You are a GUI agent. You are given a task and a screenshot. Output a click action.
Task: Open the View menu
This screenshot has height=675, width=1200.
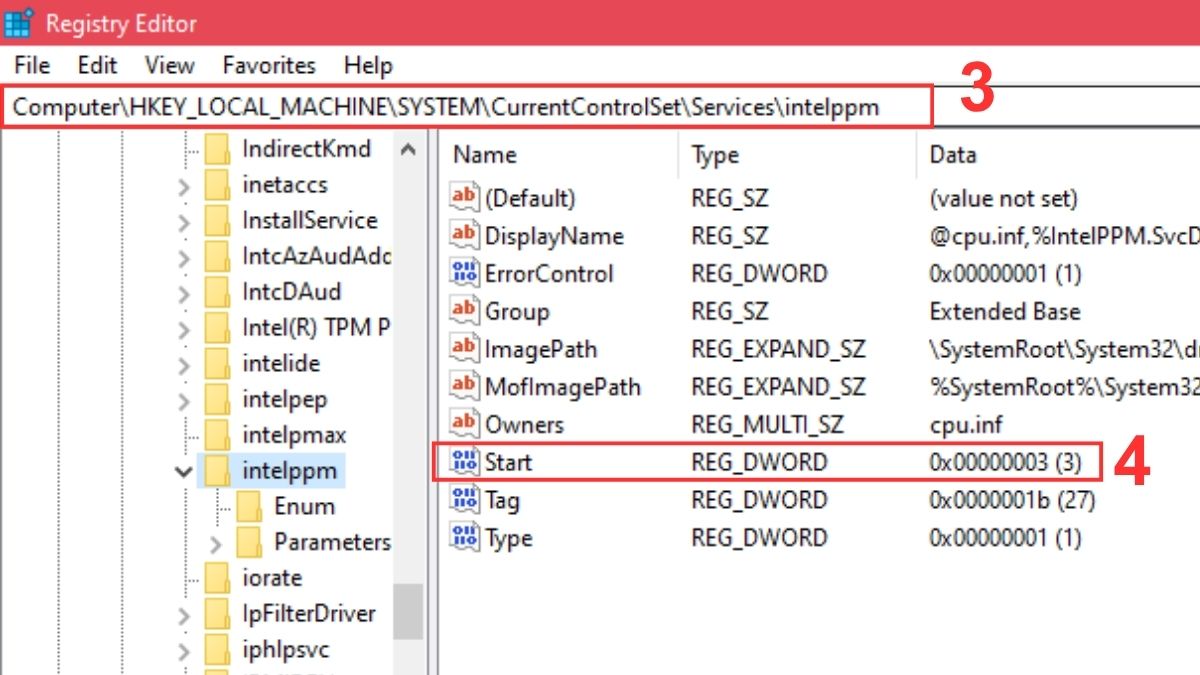tap(169, 66)
